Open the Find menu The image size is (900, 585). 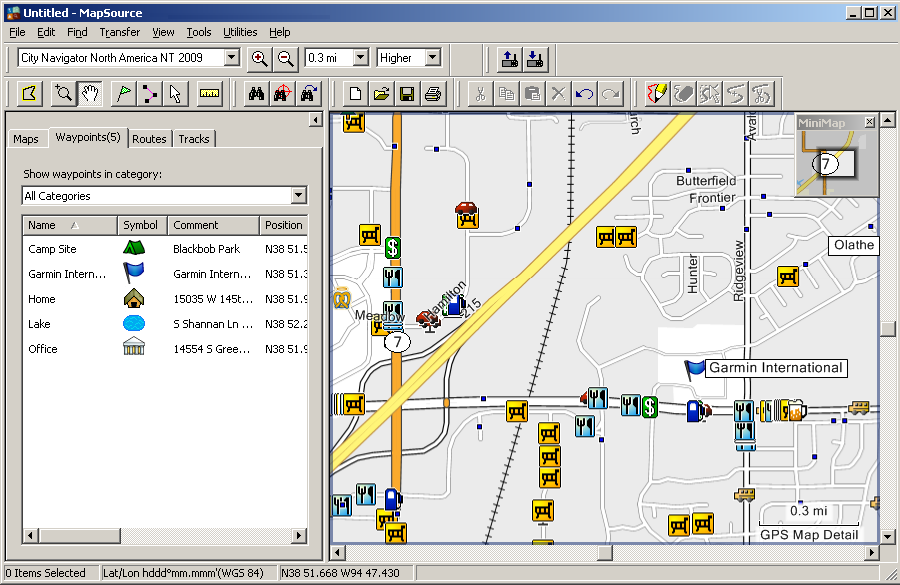tap(77, 32)
